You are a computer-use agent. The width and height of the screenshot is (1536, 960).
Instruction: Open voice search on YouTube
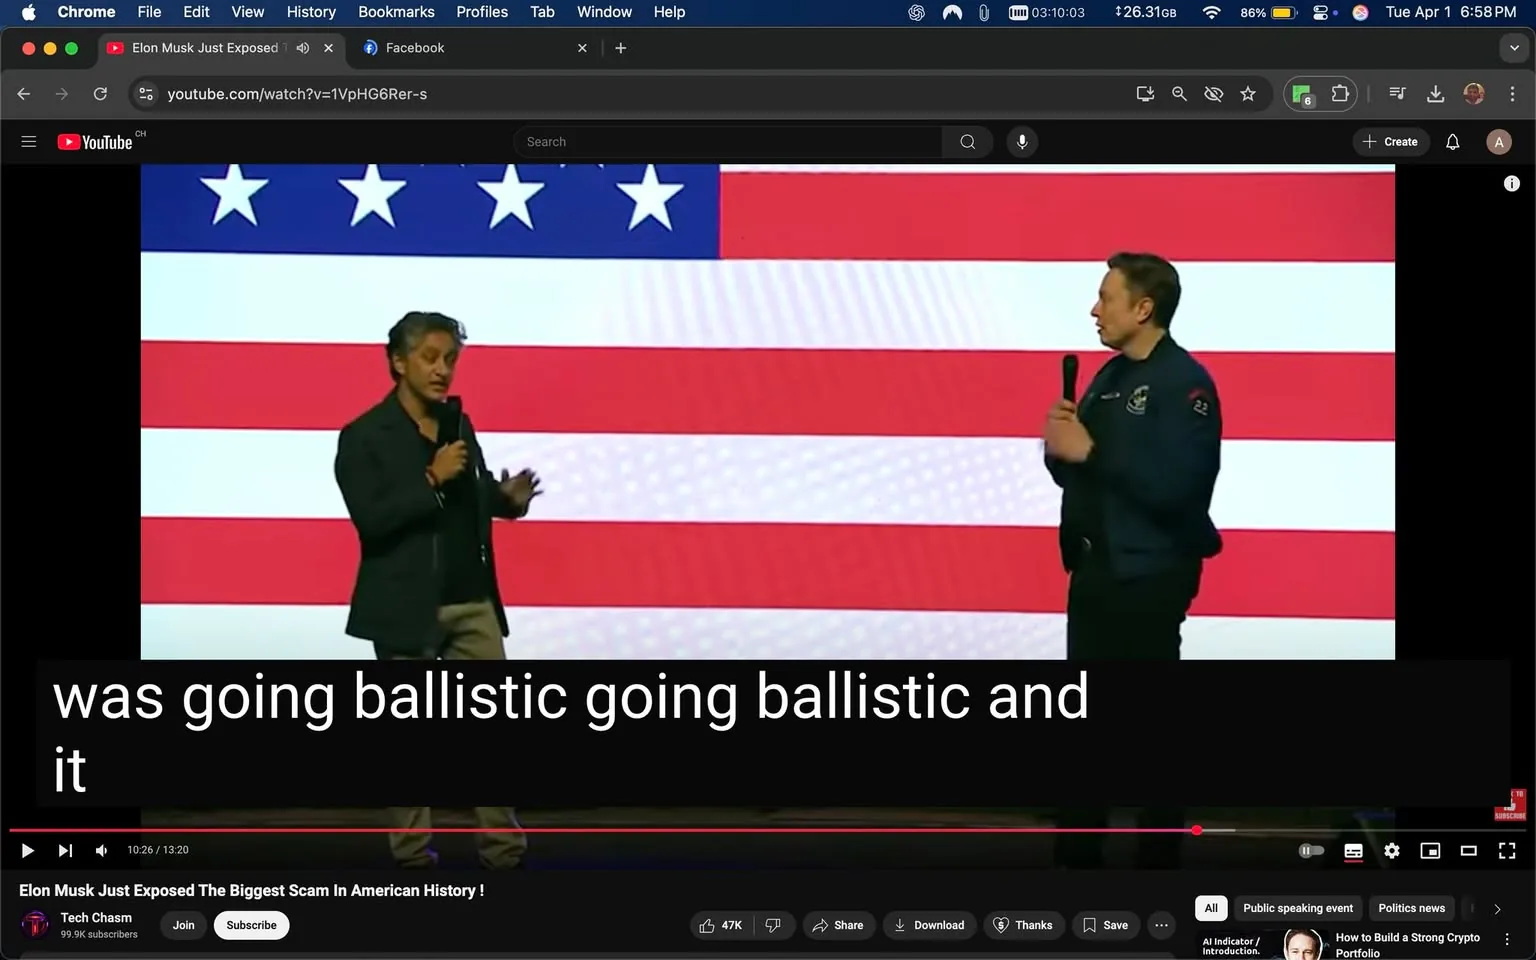(1022, 141)
